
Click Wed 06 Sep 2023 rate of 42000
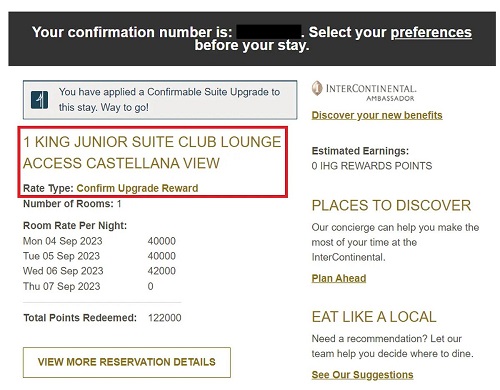click(162, 271)
